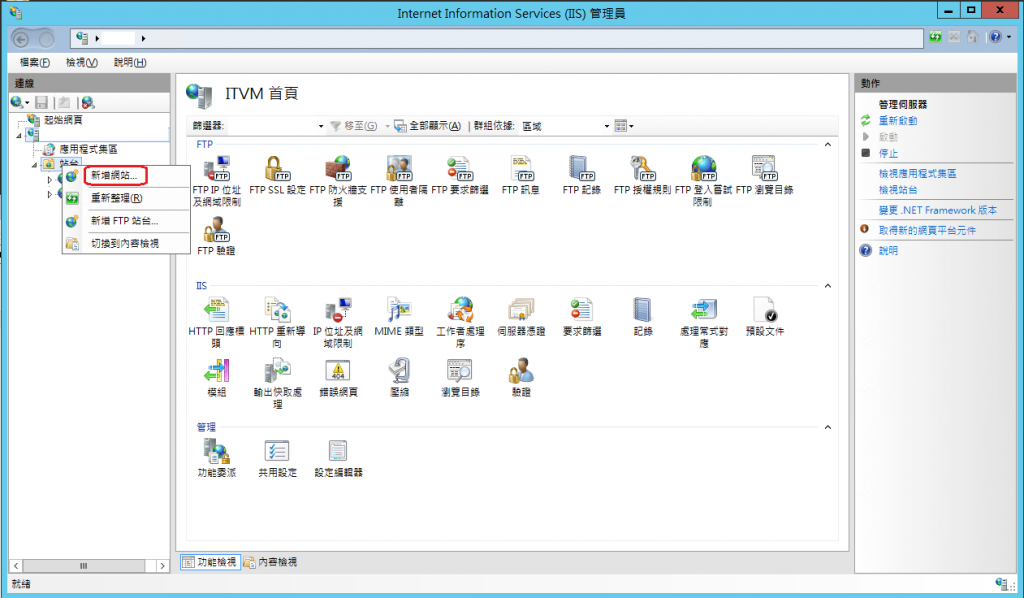The height and width of the screenshot is (598, 1024).
Task: Open 工作者處理序 feature
Action: coord(460,323)
